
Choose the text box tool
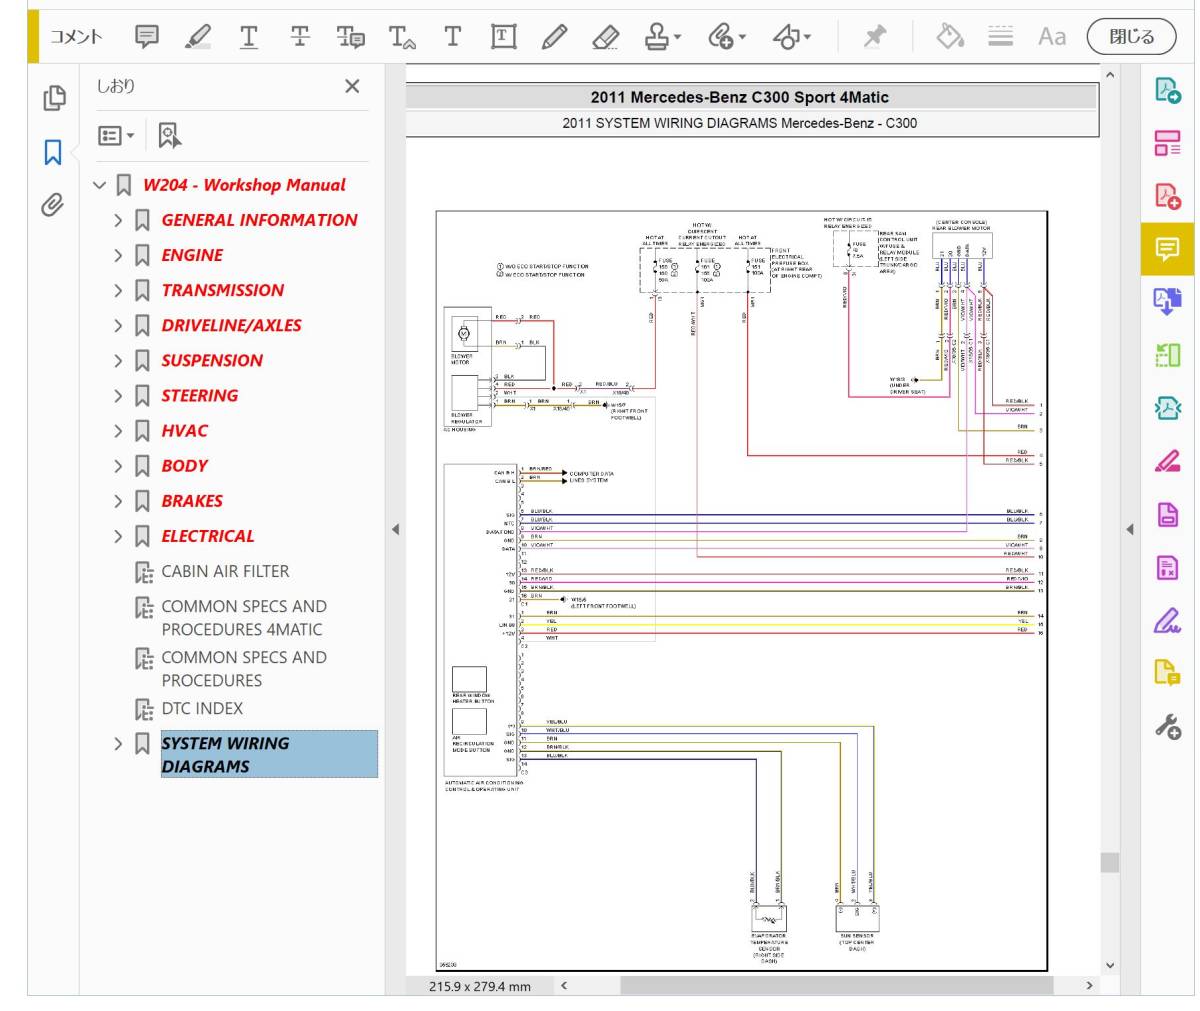pos(504,37)
